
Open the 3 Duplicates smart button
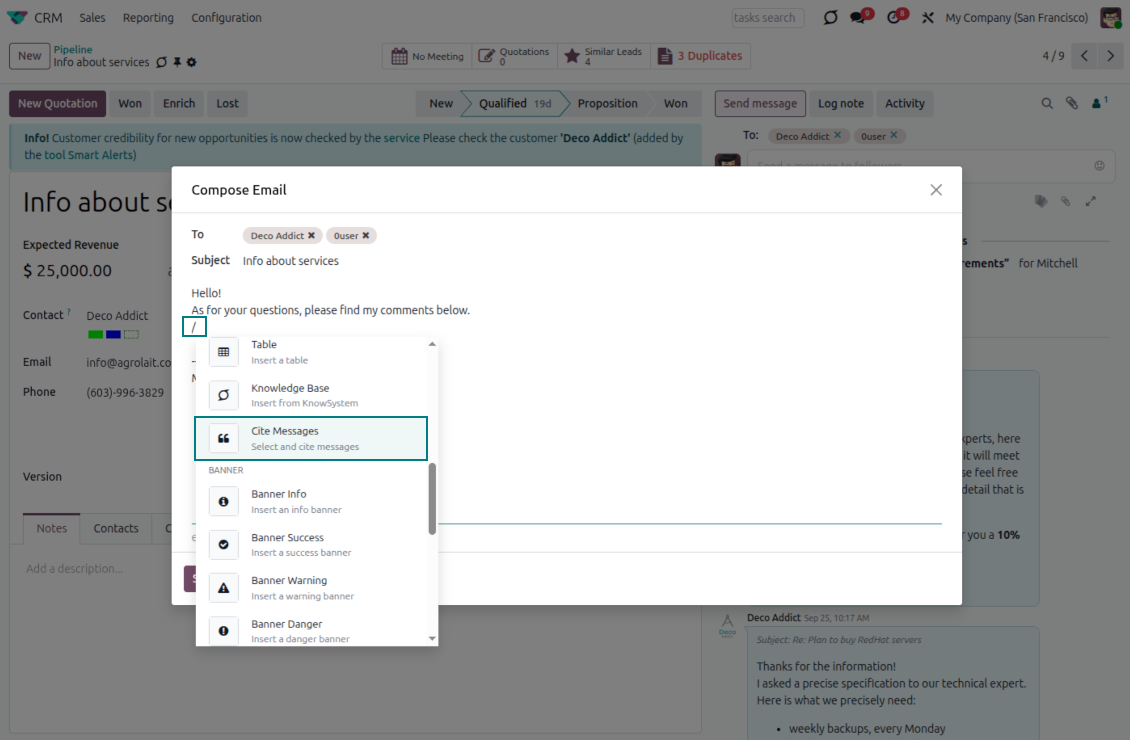click(700, 55)
